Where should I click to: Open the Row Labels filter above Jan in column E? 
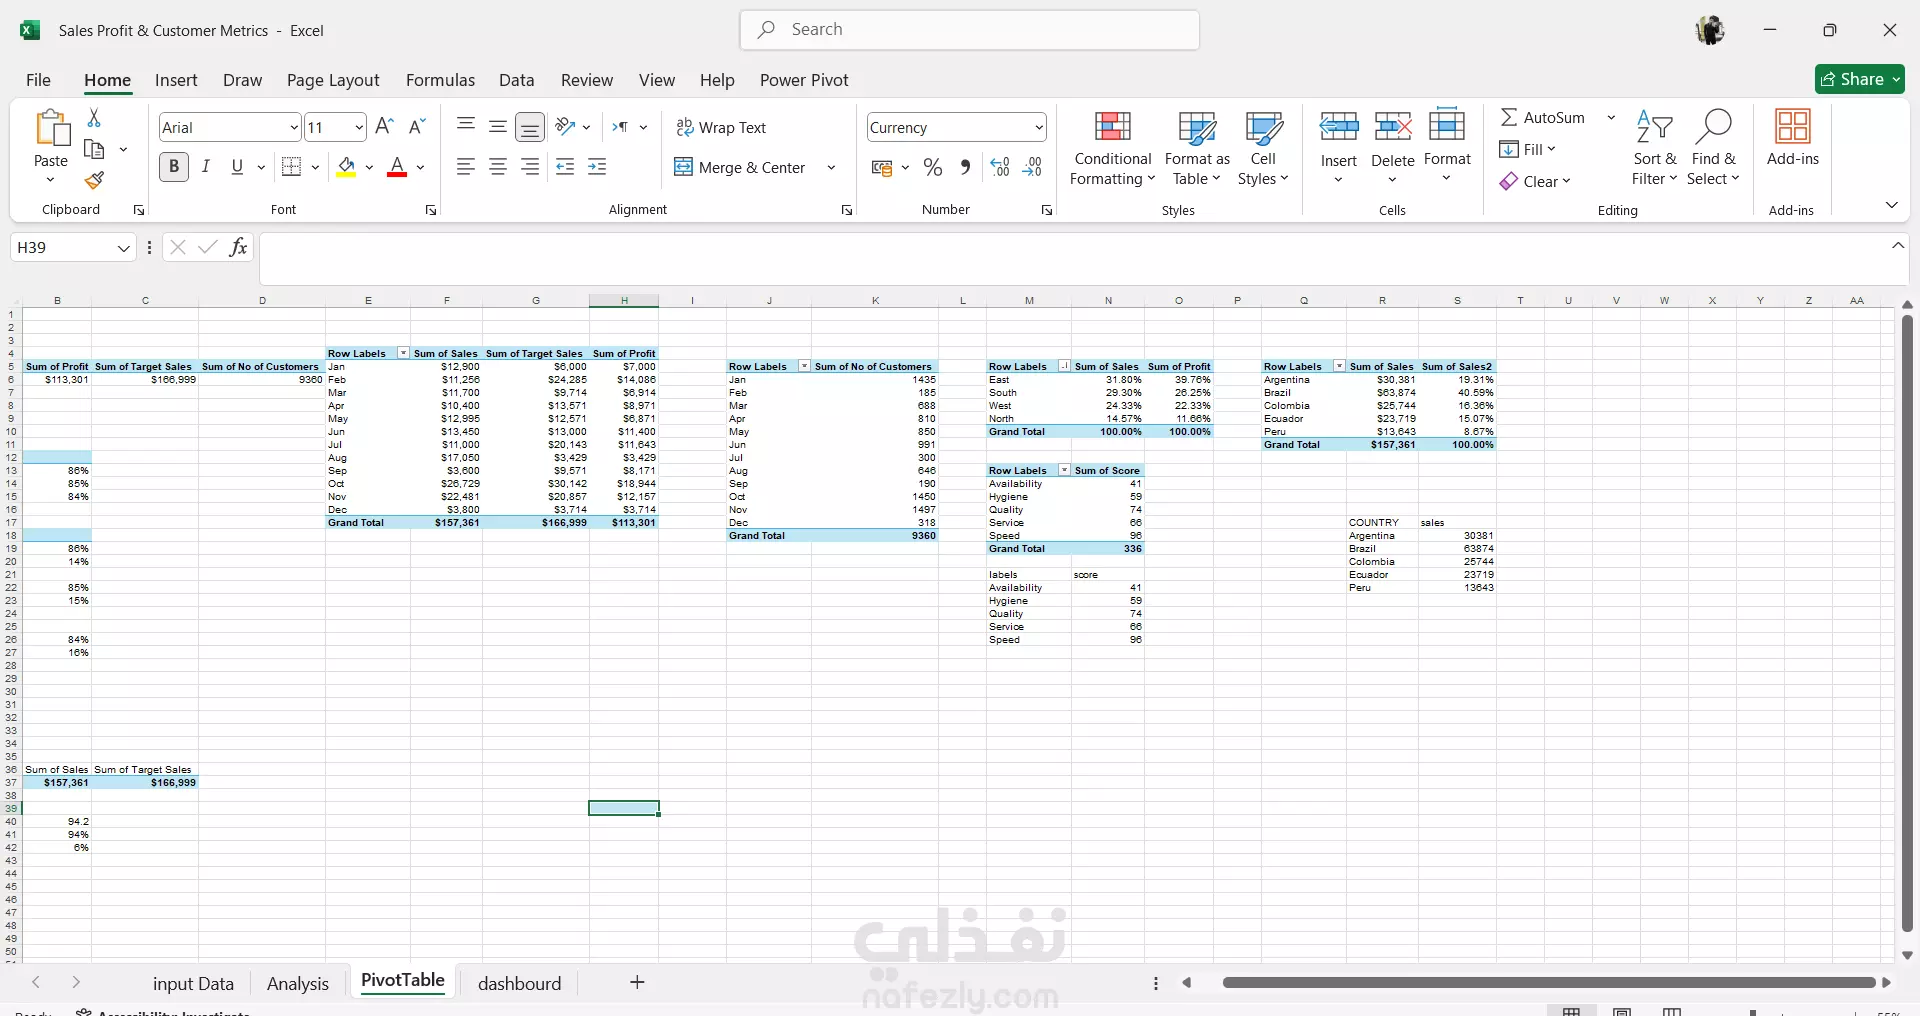click(x=403, y=353)
